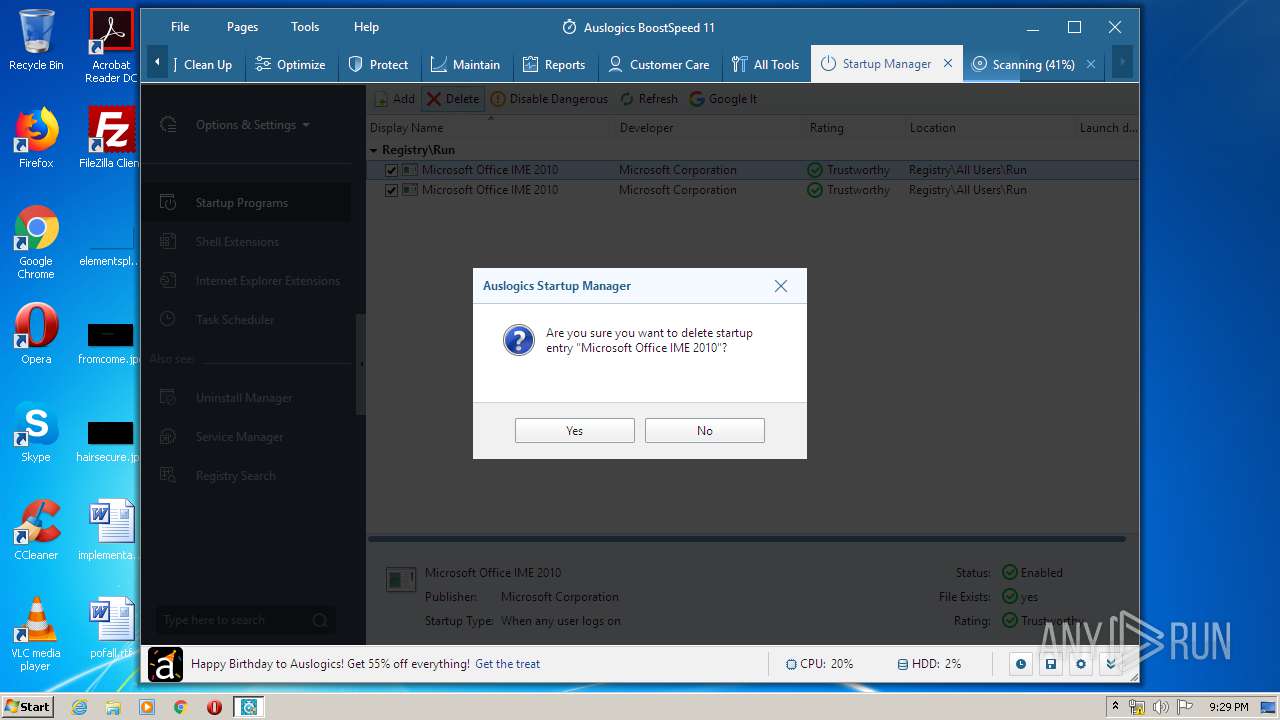Click the CPU usage indicator
This screenshot has width=1280, height=720.
coord(819,664)
